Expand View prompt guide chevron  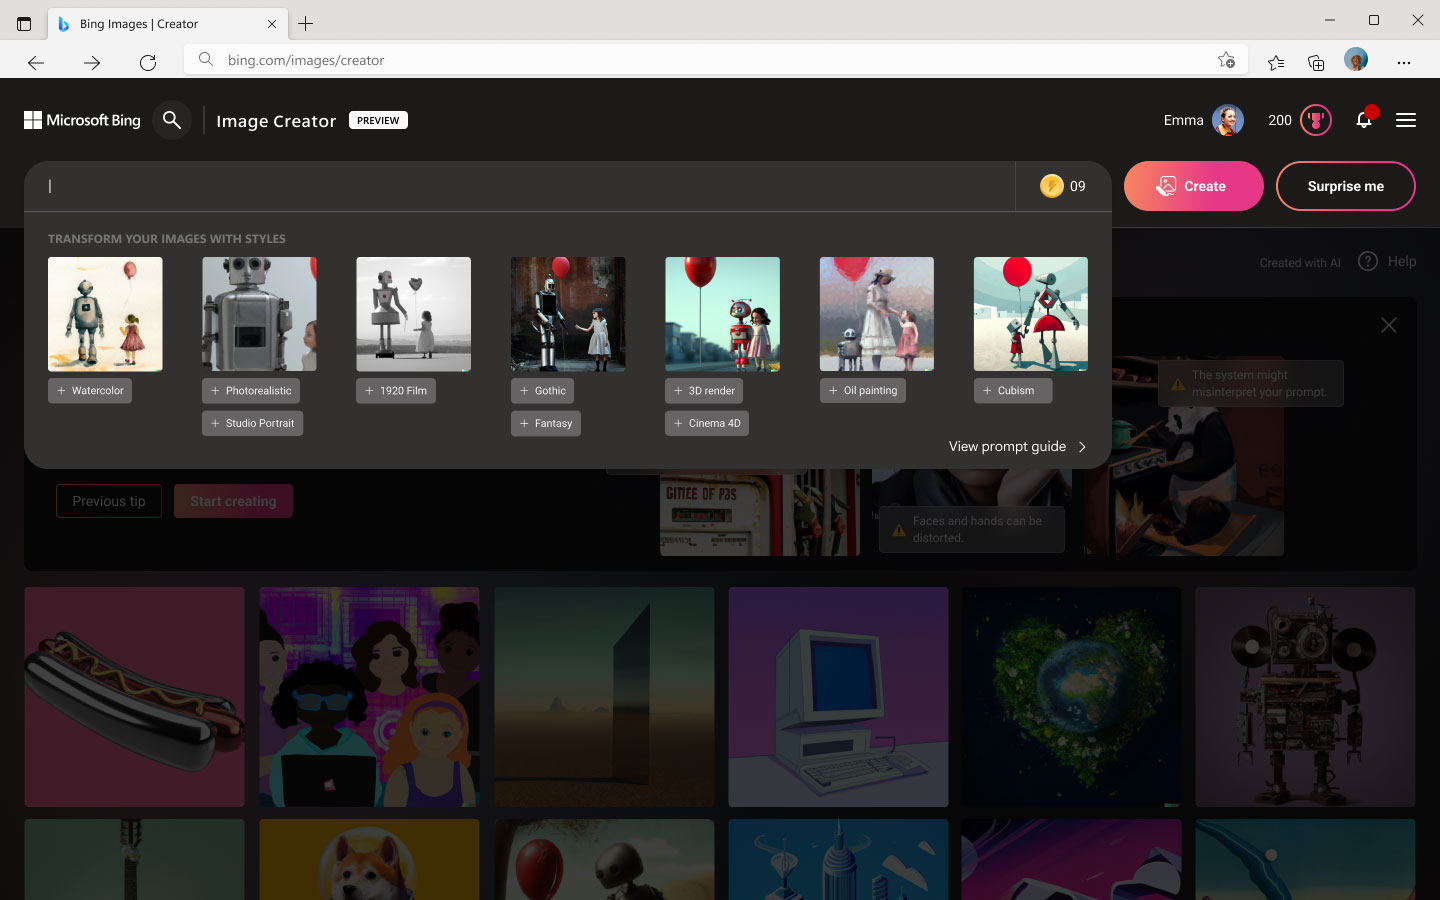(1082, 447)
